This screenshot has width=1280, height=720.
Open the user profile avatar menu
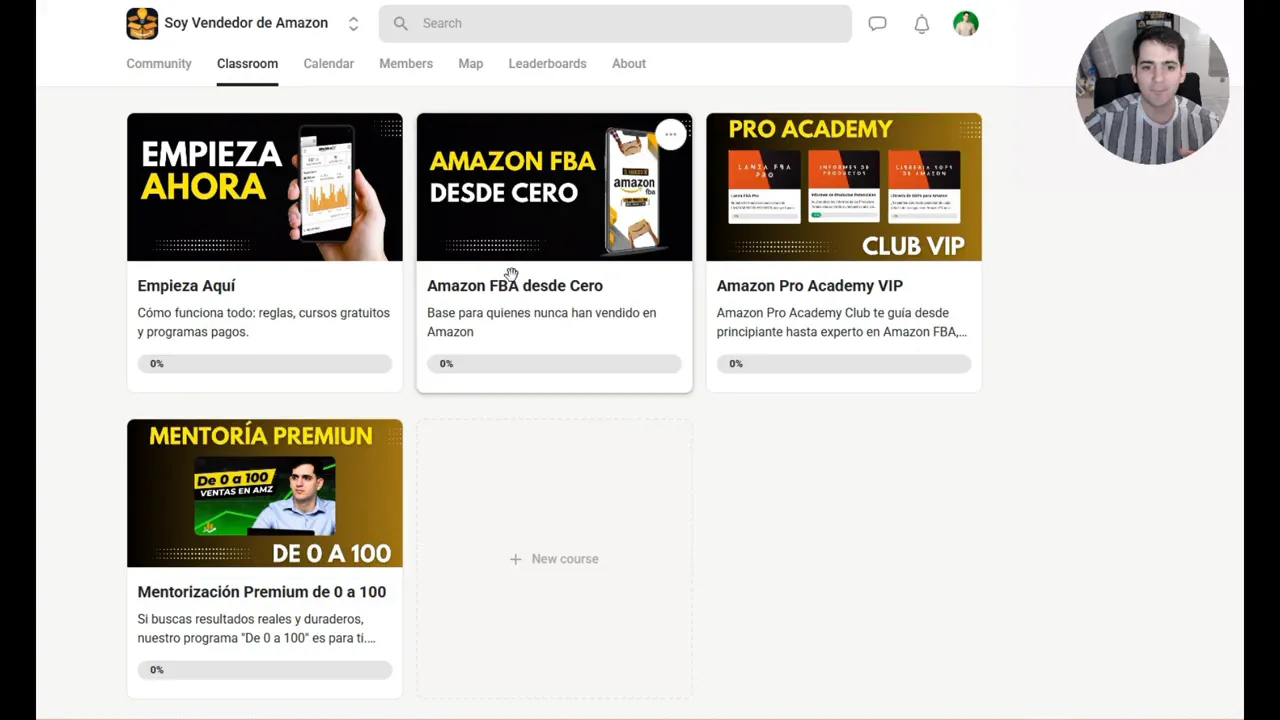pos(966,23)
